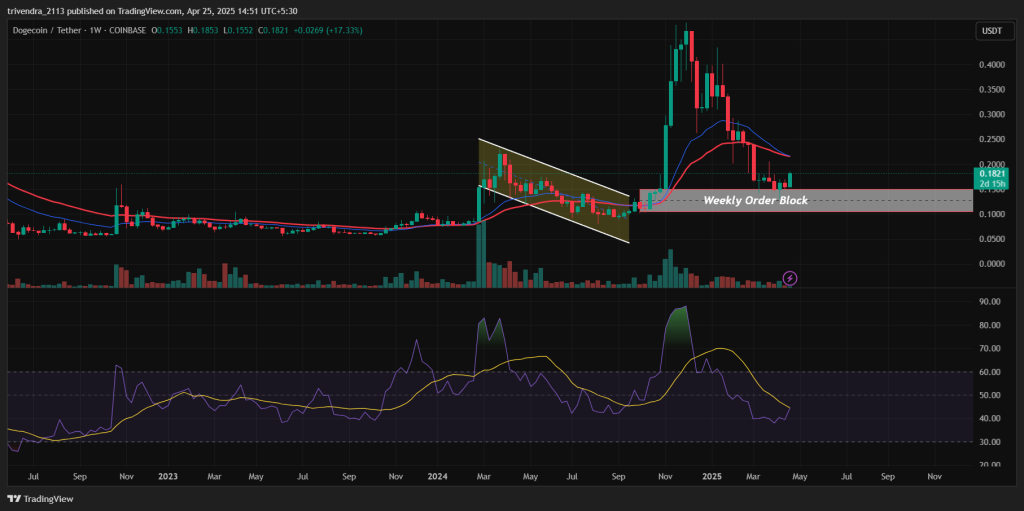Viewport: 1024px width, 511px height.
Task: Open the USDT currency selector
Action: (x=995, y=30)
